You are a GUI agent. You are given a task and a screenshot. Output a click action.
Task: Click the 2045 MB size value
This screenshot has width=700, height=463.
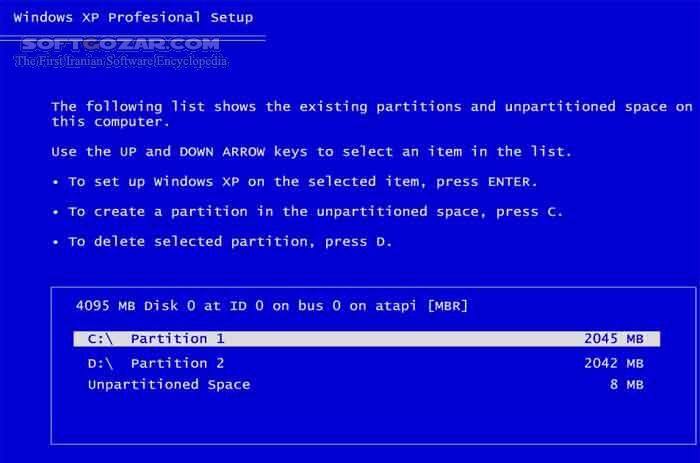click(x=613, y=339)
